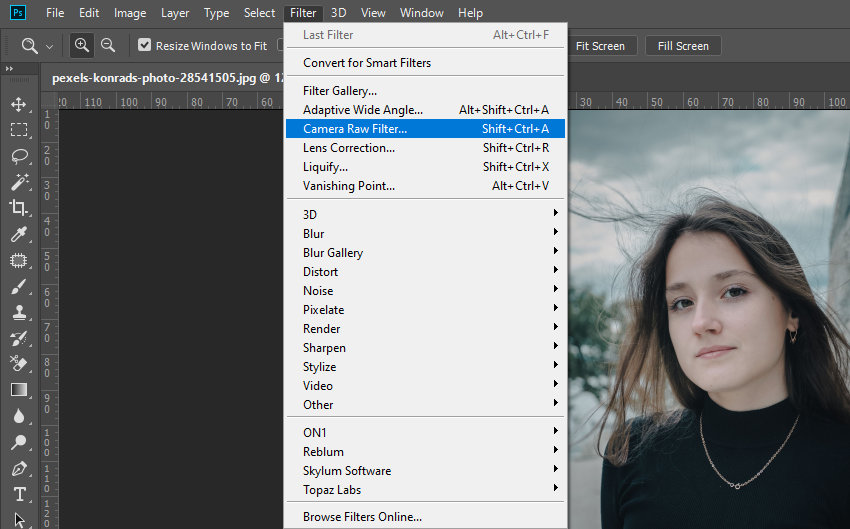This screenshot has height=529, width=850.
Task: Expand the 3D filter submenu
Action: point(426,214)
